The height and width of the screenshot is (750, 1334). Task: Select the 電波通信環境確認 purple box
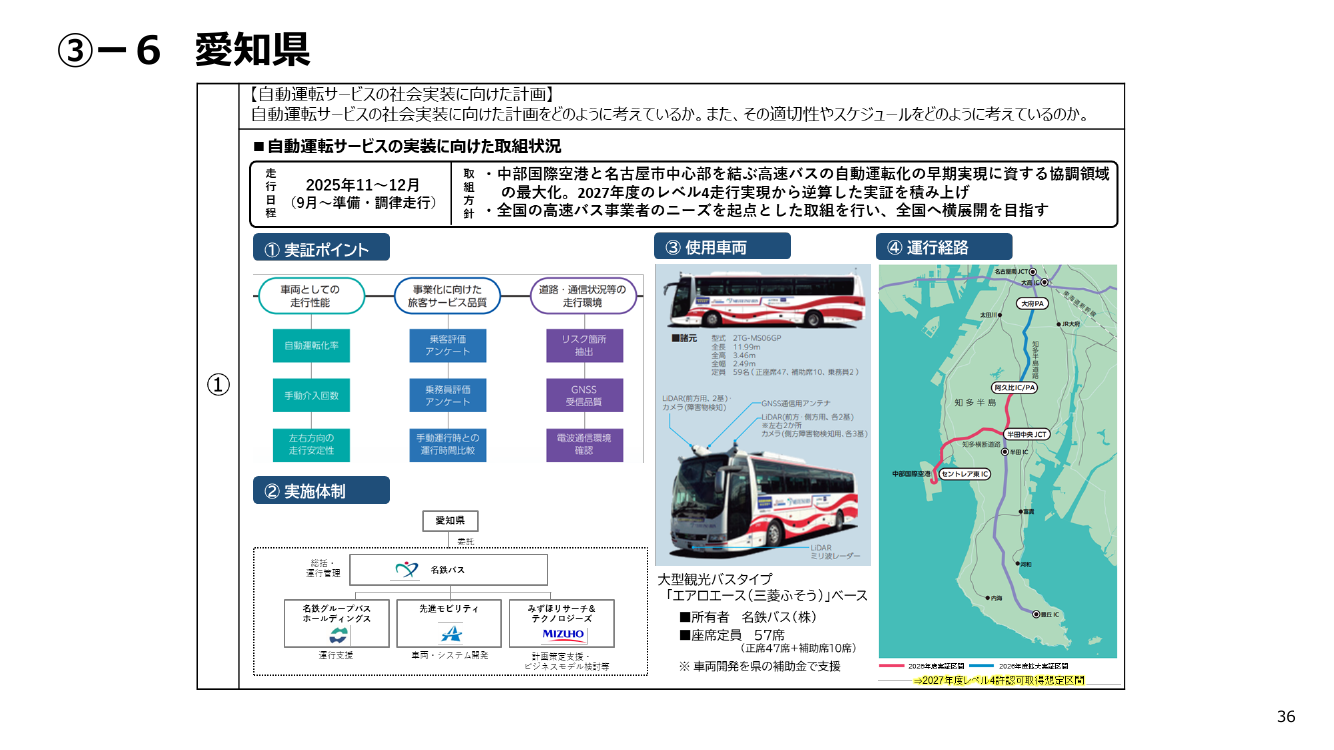(584, 445)
